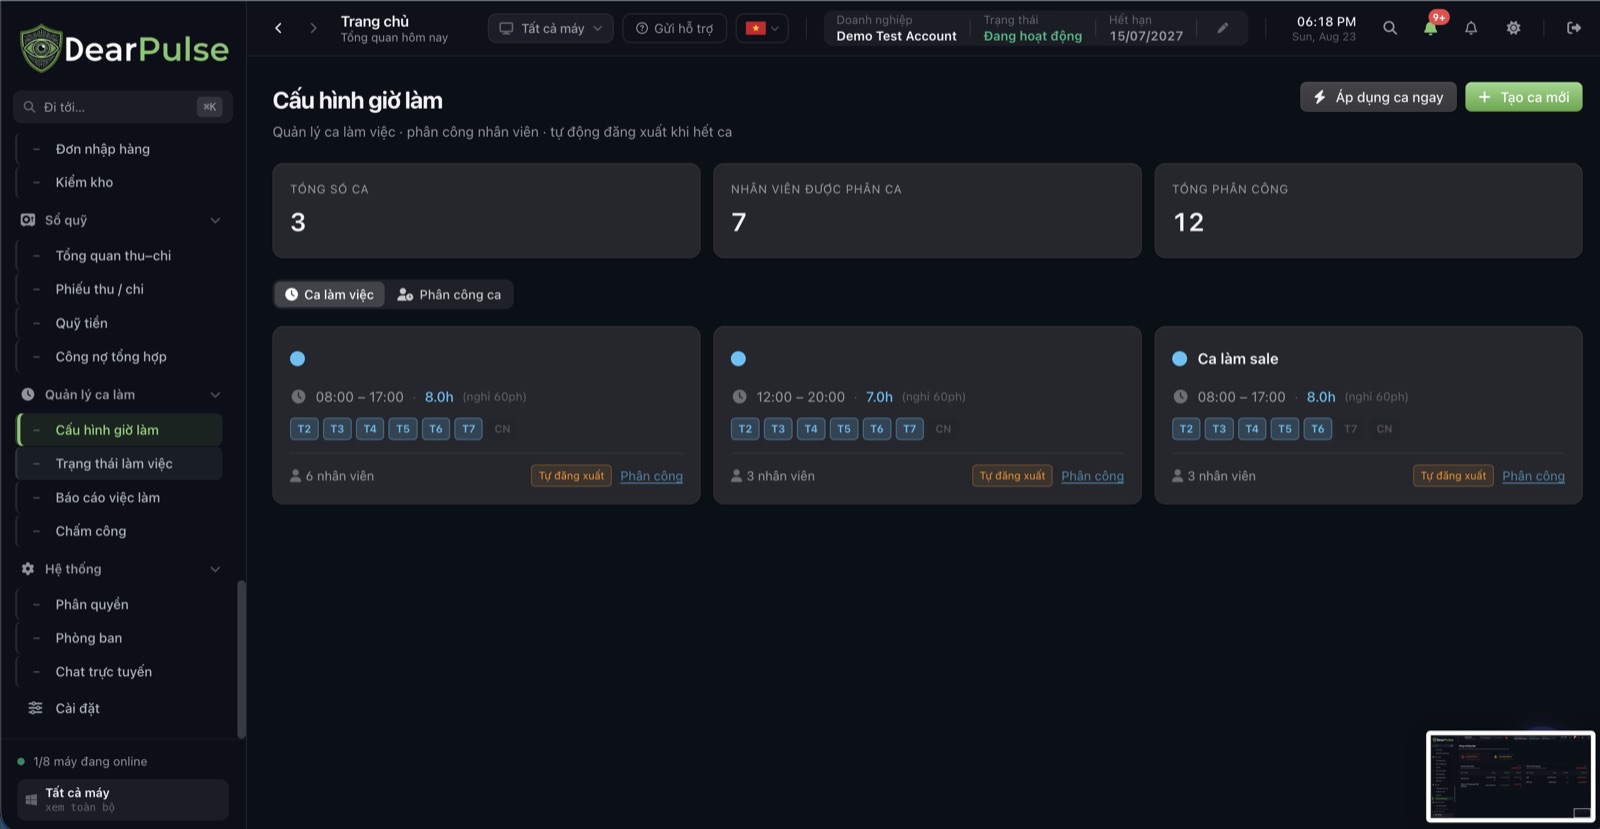Screen dimensions: 1600x829
Task: Toggle the CN day chip in the Ca làm sale card
Action: coord(1384,429)
